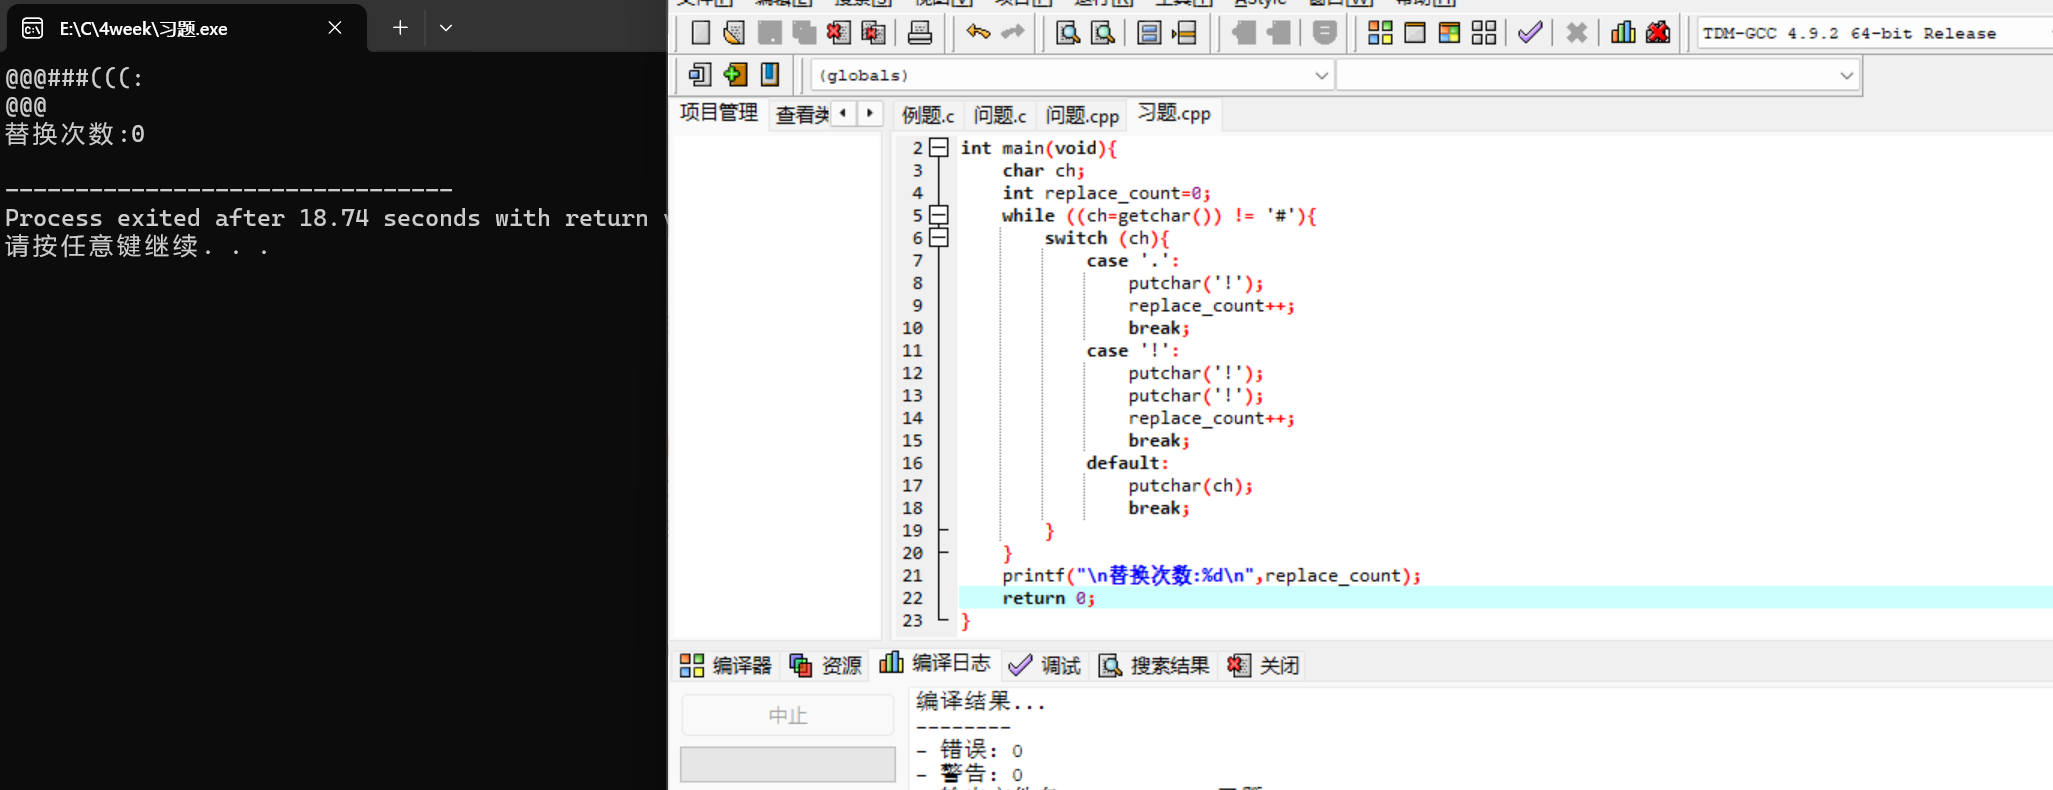Run the program from the toolbar

[1415, 33]
